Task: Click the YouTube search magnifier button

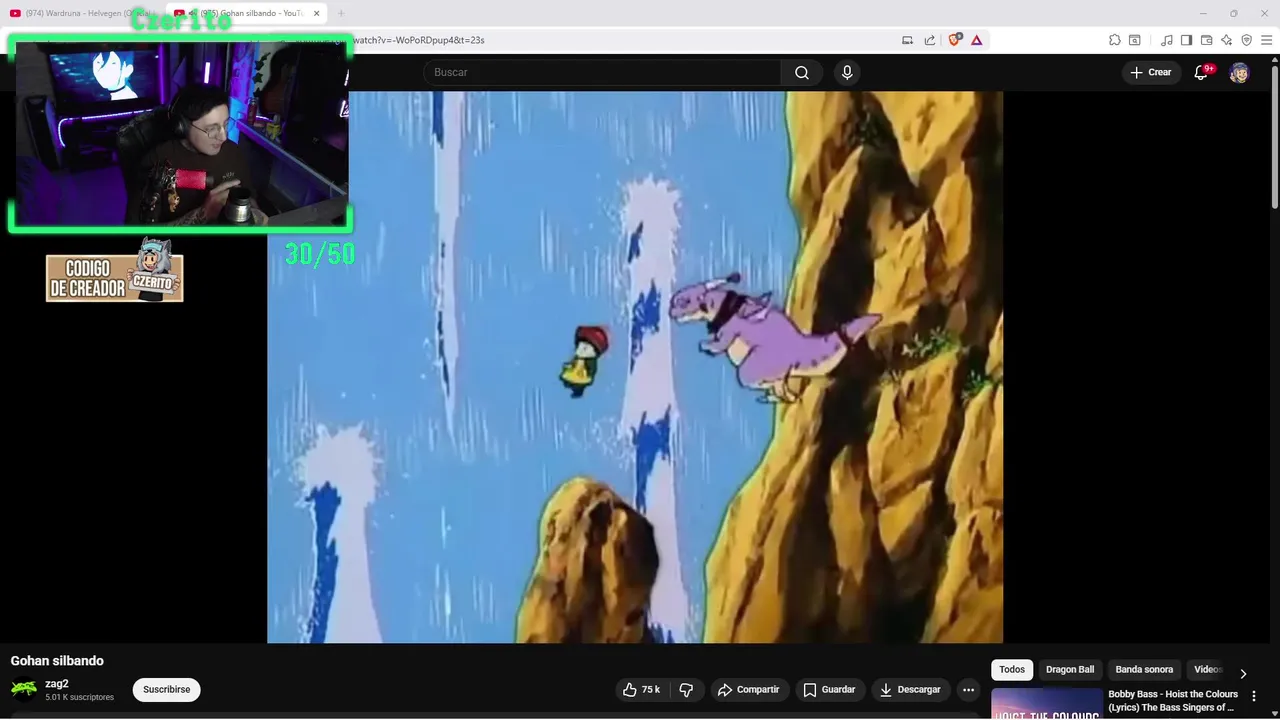Action: [802, 72]
